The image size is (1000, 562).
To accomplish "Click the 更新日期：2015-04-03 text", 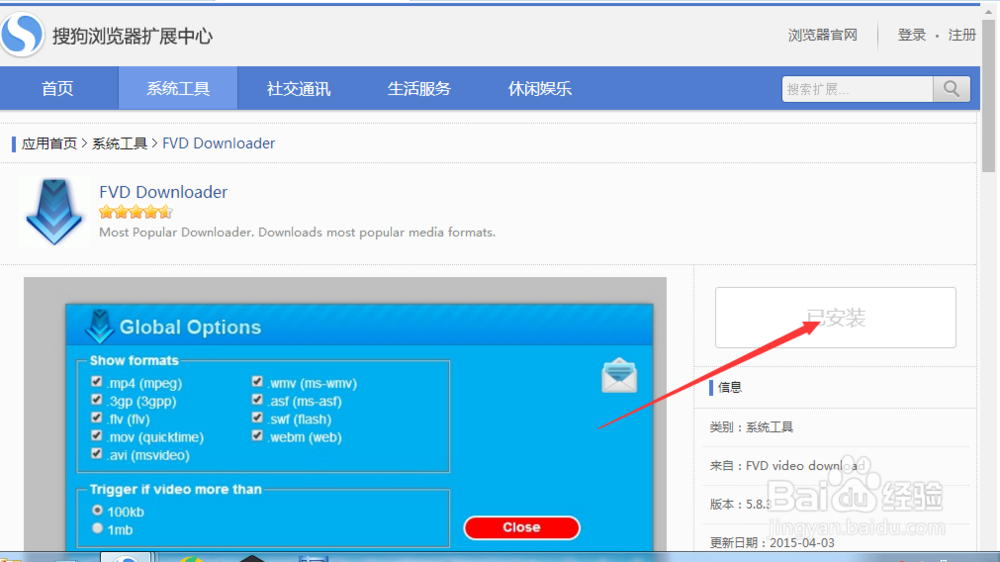I will (x=772, y=543).
